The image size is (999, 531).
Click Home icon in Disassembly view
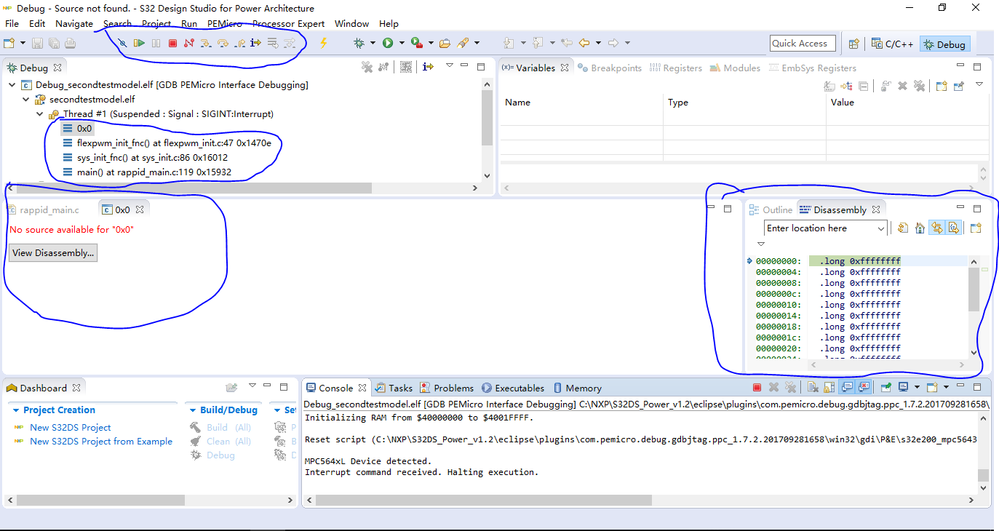coord(919,228)
